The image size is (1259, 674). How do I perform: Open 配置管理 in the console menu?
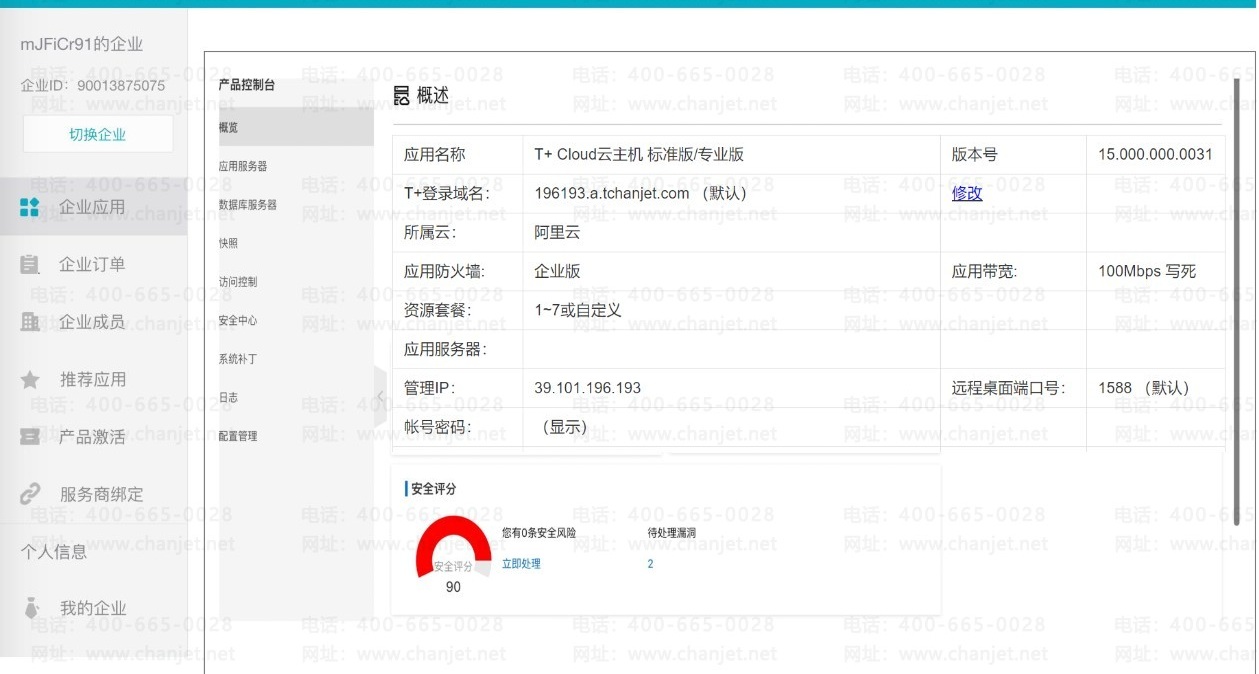(x=238, y=436)
